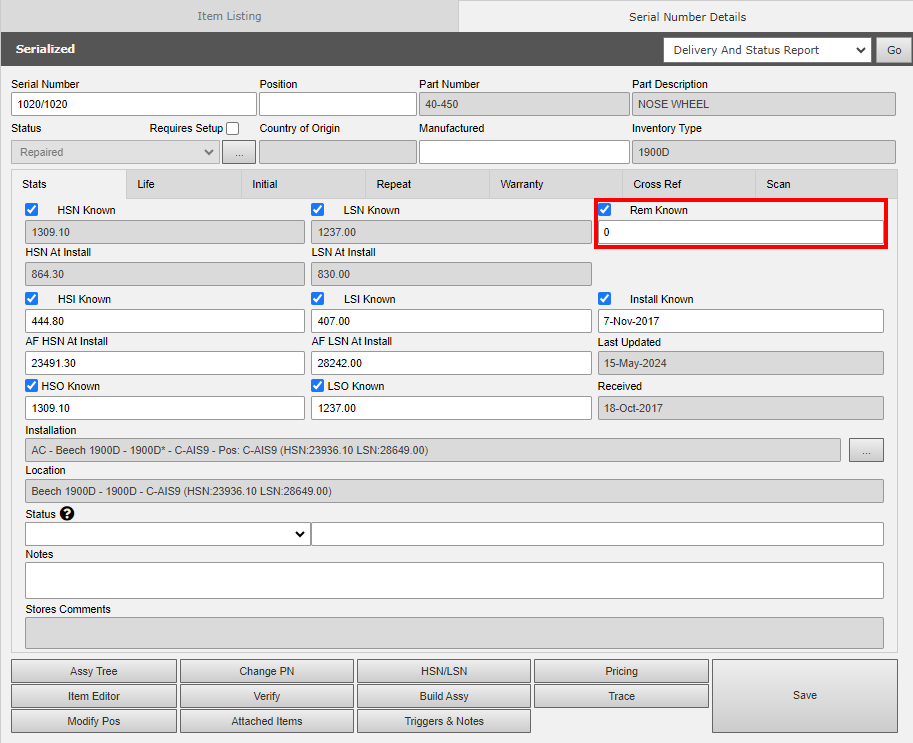This screenshot has width=913, height=743.
Task: Switch to the Item Listing tab
Action: pos(229,16)
